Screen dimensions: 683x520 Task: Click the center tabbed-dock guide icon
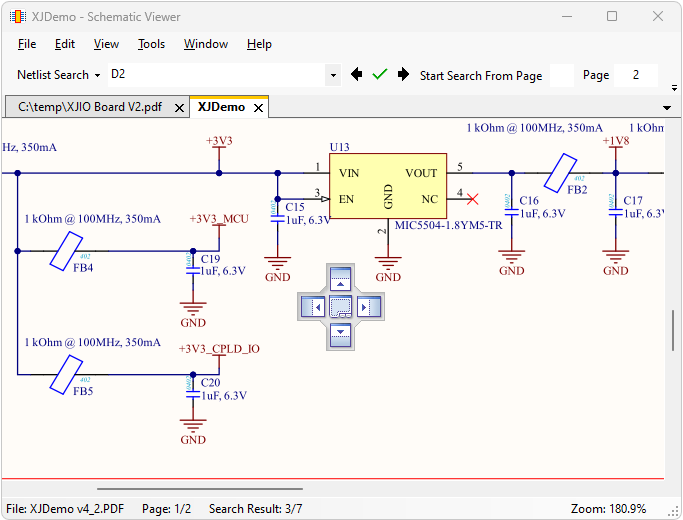341,307
